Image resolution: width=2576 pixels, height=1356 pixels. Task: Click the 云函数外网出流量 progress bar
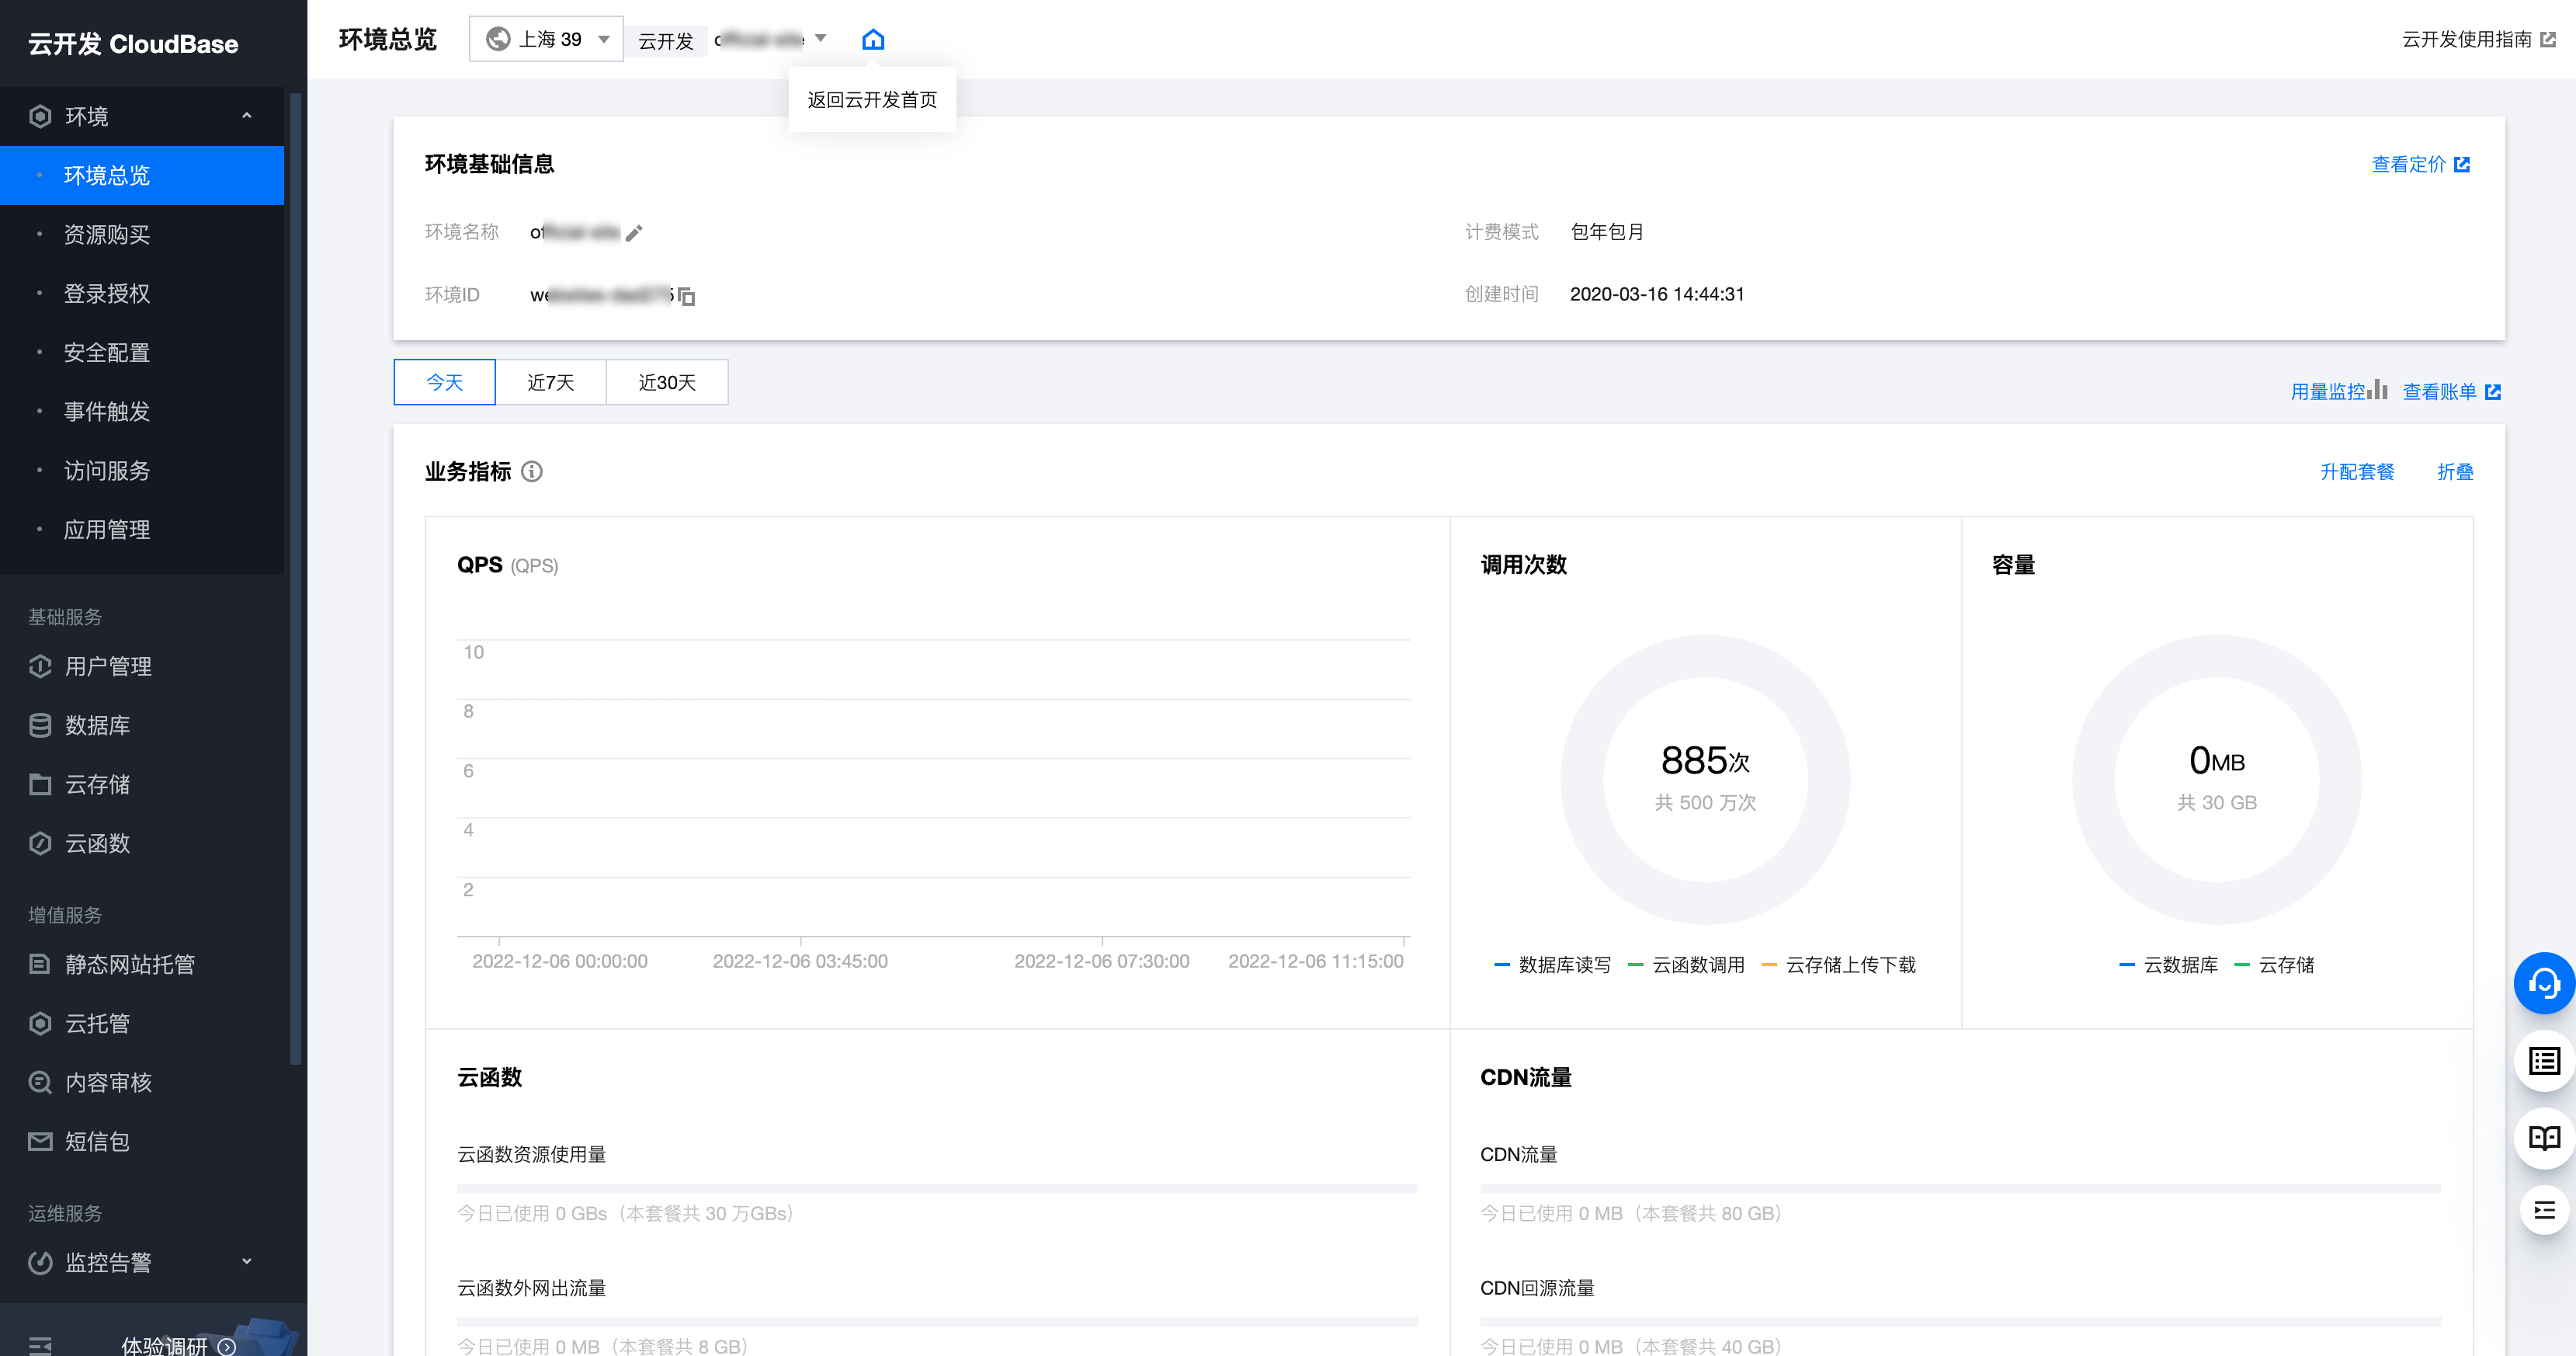[937, 1321]
